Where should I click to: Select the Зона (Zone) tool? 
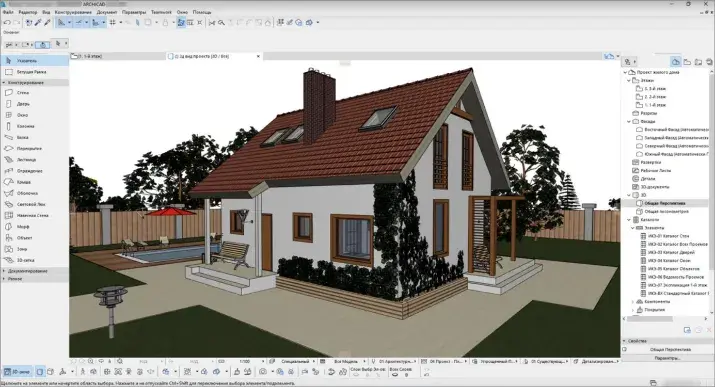(x=35, y=249)
